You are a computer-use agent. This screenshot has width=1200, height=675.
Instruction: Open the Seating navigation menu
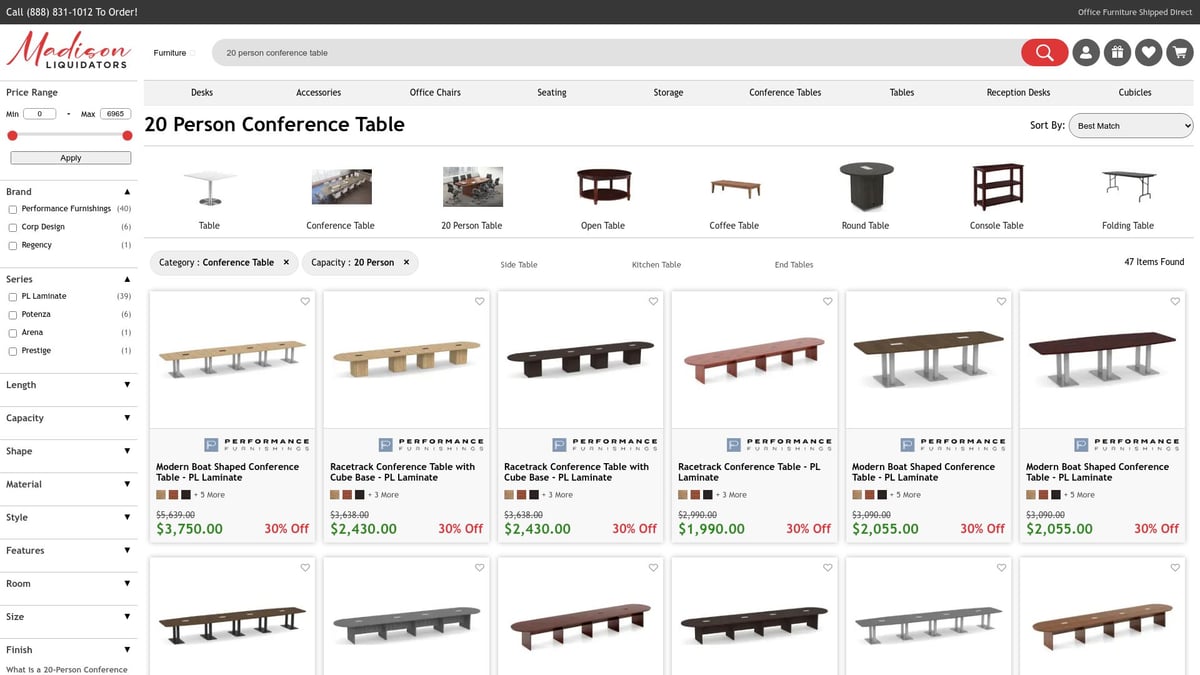(551, 91)
